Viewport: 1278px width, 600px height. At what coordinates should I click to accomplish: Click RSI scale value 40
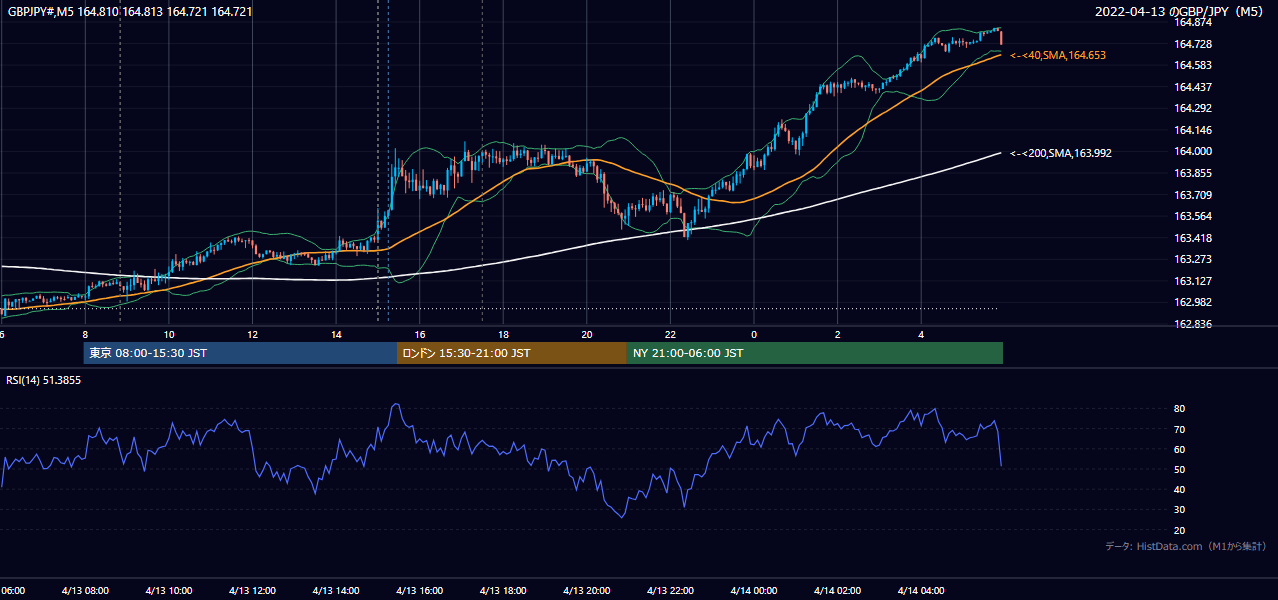tap(1180, 489)
